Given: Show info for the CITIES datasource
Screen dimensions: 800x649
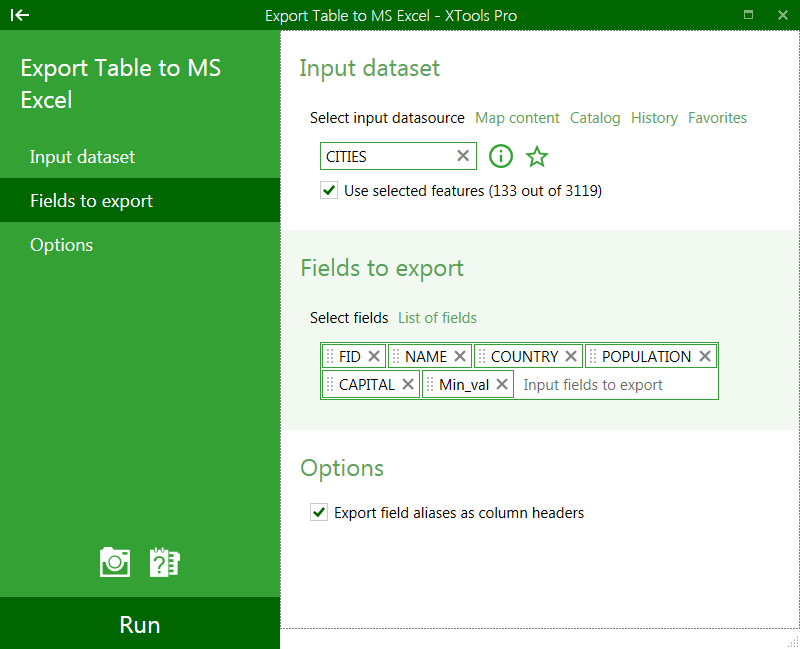Looking at the screenshot, I should (501, 156).
